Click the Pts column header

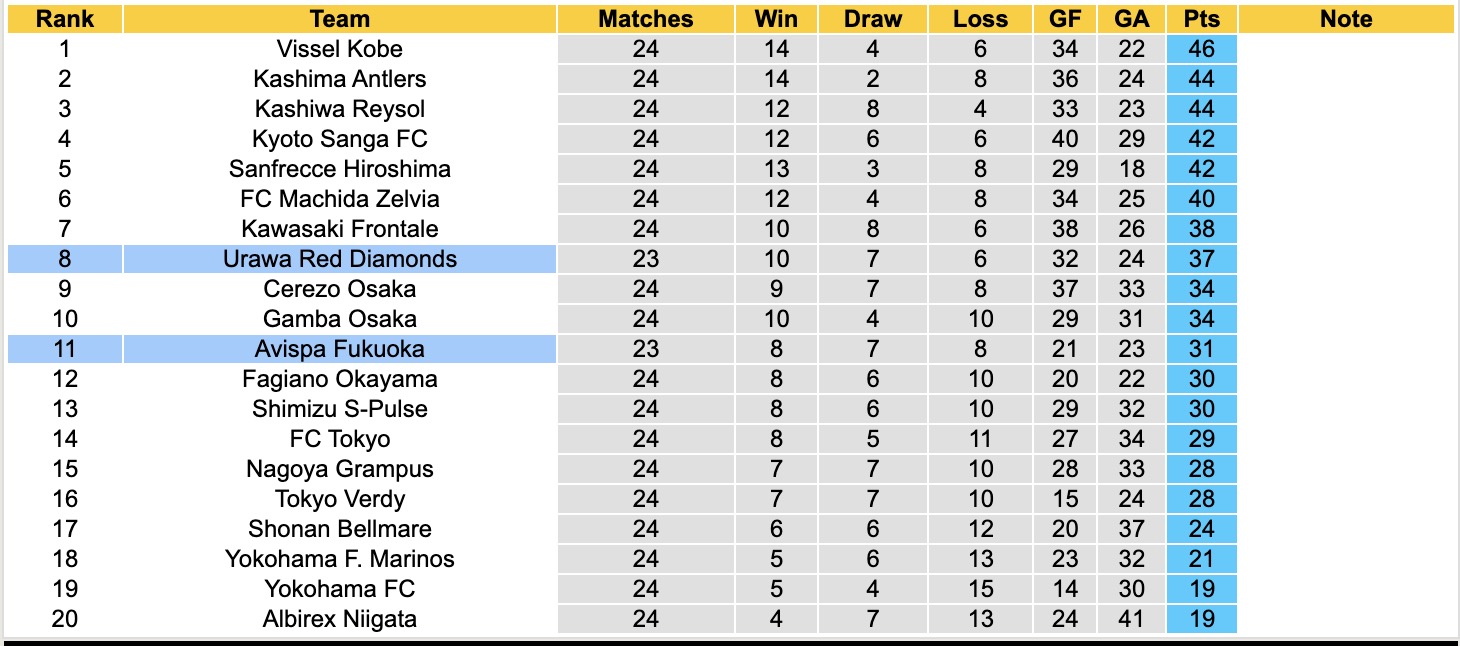pyautogui.click(x=1201, y=19)
